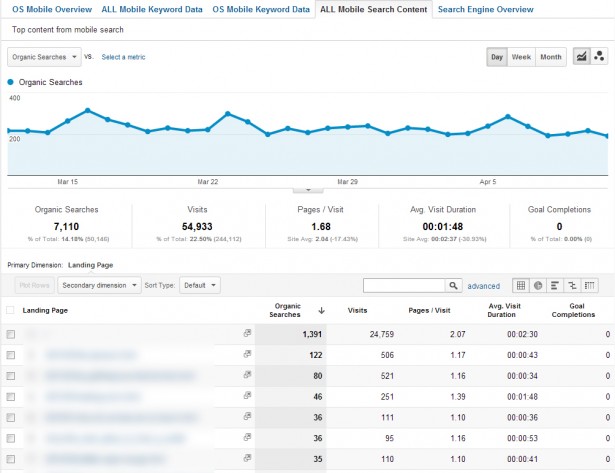This screenshot has width=615, height=473.
Task: Click inside the table search field
Action: point(404,286)
